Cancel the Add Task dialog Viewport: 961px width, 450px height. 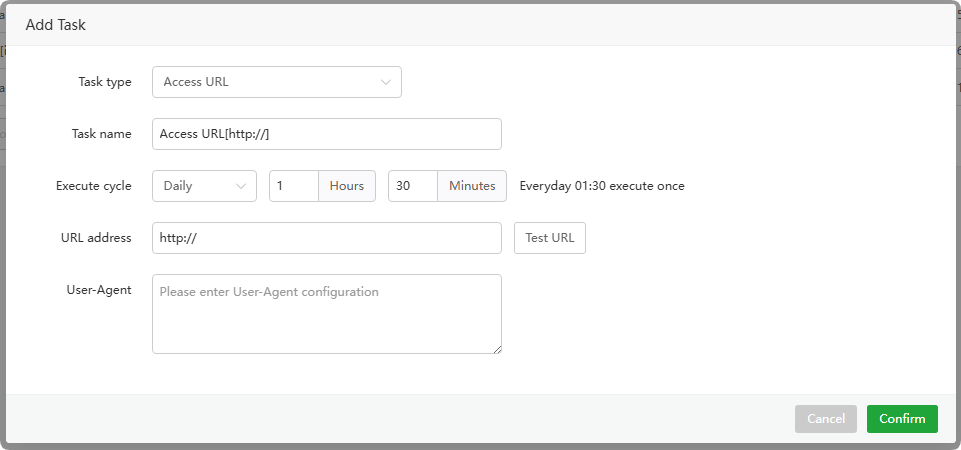click(826, 419)
